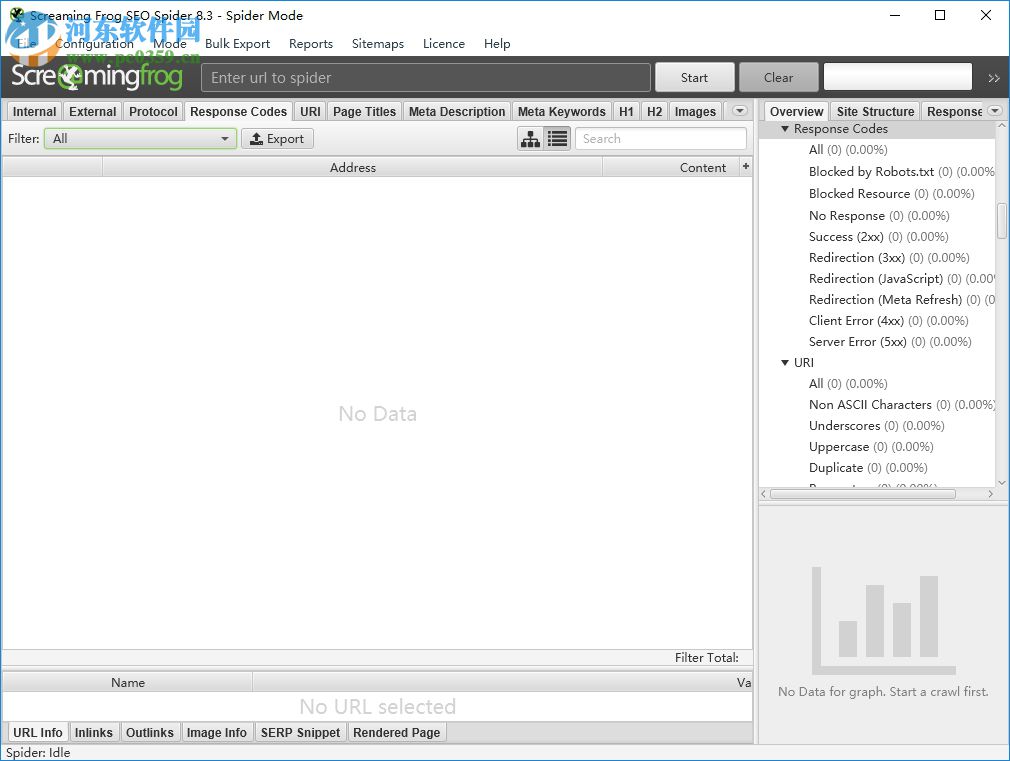Open the Meta Description tab

click(x=457, y=111)
